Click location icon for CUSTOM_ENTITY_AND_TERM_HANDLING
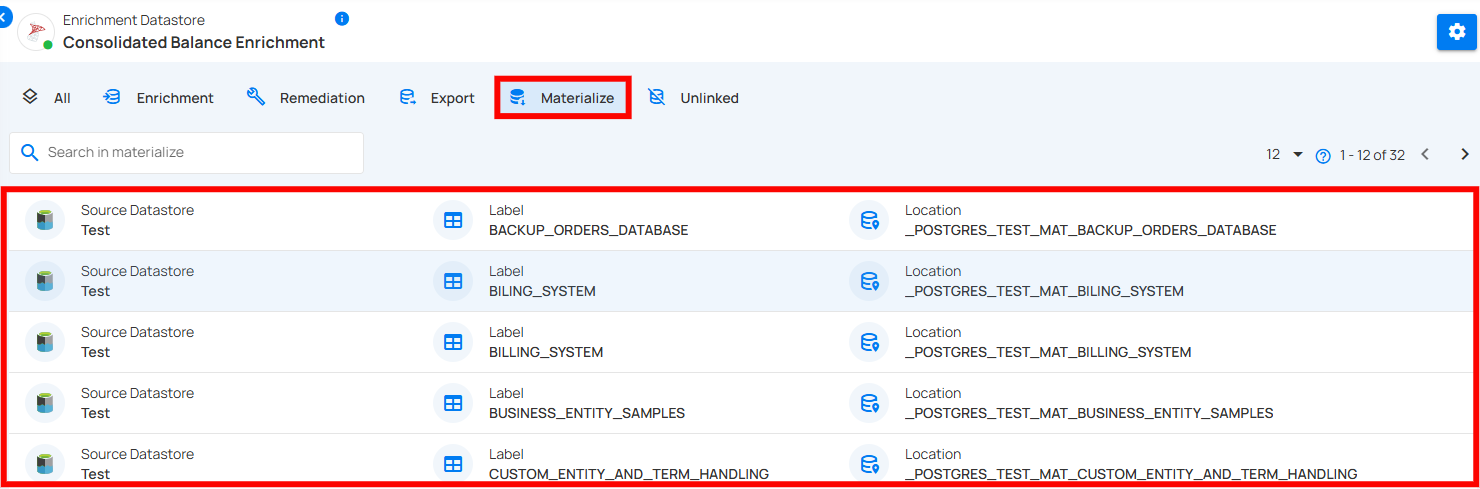 869,464
